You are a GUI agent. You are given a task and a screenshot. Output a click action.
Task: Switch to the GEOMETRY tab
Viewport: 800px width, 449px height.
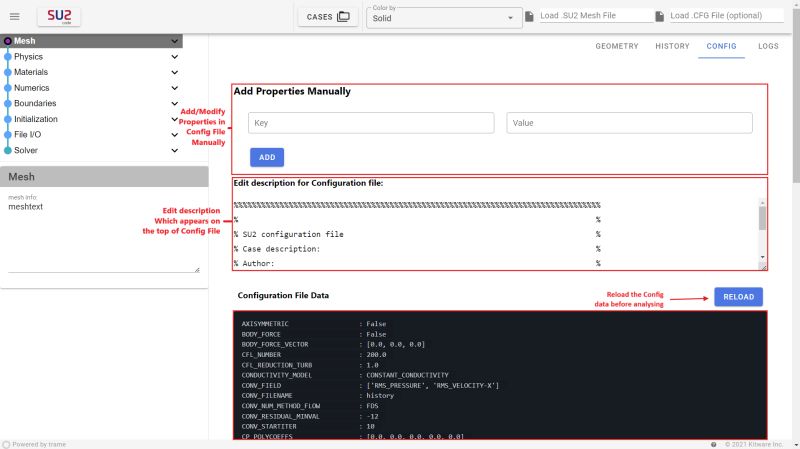(x=617, y=46)
